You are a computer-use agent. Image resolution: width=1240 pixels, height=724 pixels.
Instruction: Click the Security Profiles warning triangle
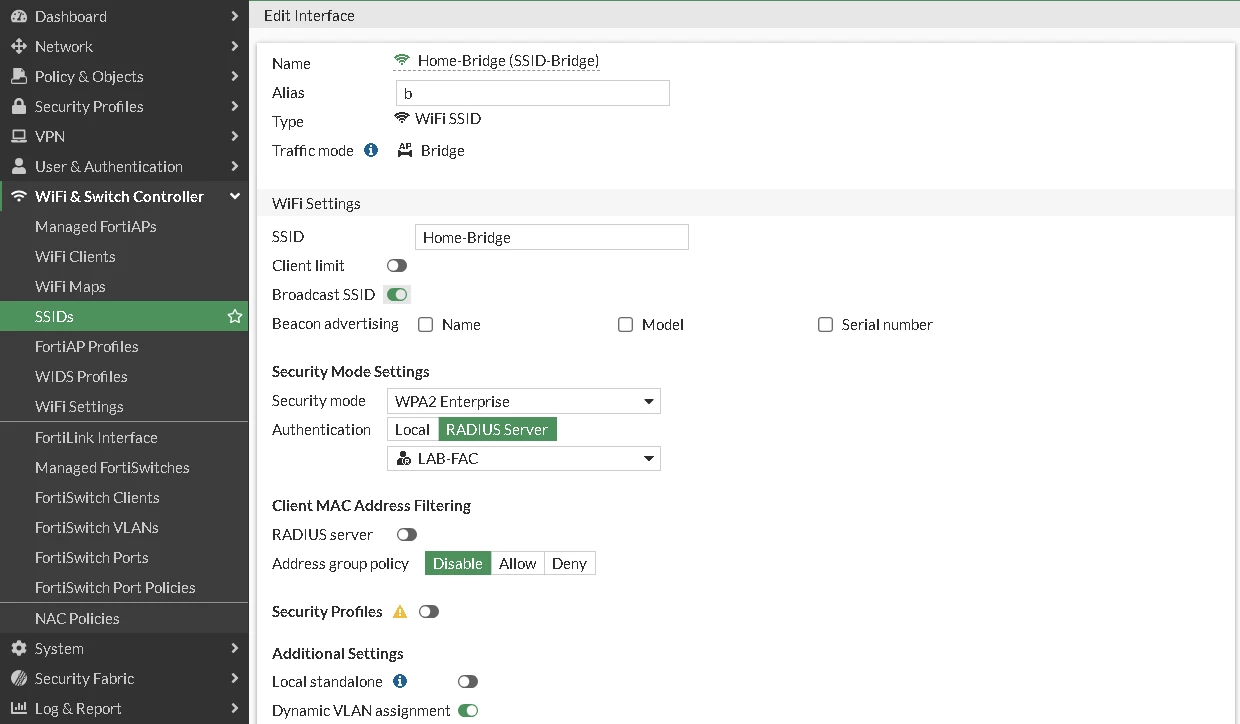point(400,611)
